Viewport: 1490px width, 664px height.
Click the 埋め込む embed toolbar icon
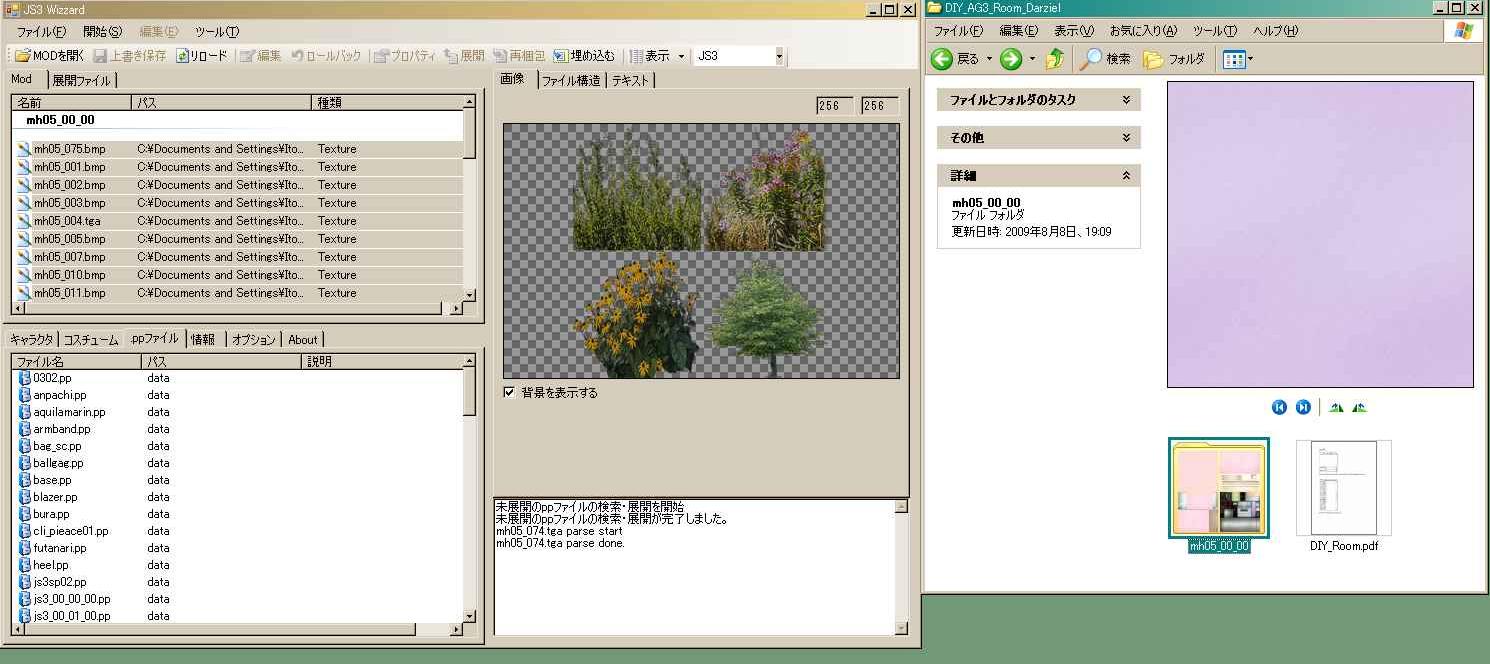point(584,56)
